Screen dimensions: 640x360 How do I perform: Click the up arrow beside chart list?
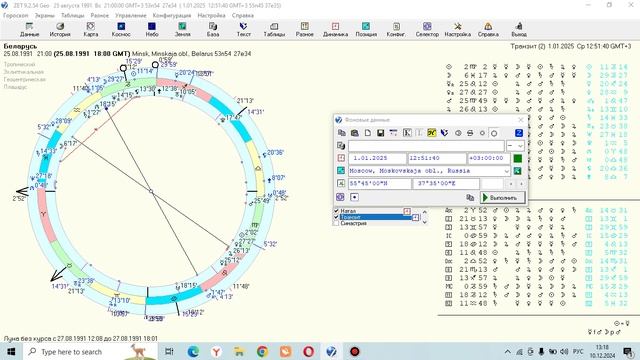pyautogui.click(x=424, y=212)
